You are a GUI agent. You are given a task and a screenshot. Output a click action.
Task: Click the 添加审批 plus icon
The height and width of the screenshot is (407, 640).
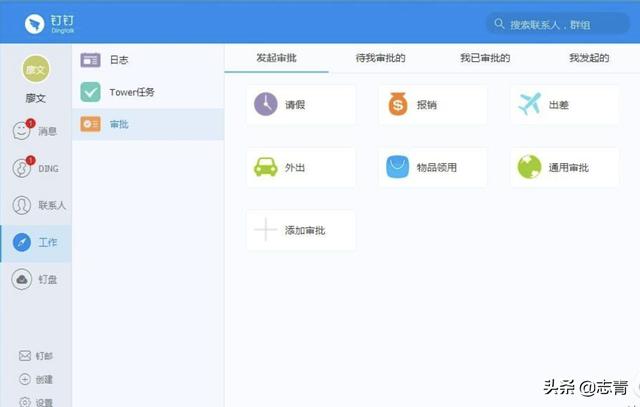[x=266, y=230]
